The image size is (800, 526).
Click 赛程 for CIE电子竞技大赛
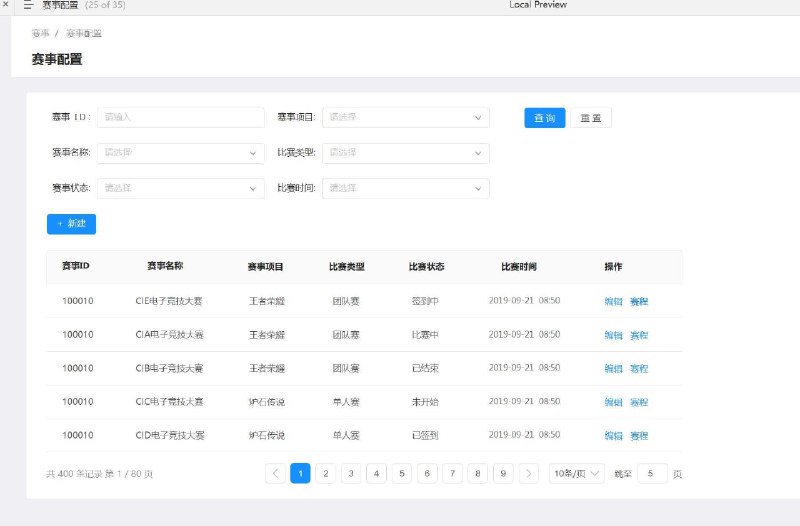tap(639, 302)
